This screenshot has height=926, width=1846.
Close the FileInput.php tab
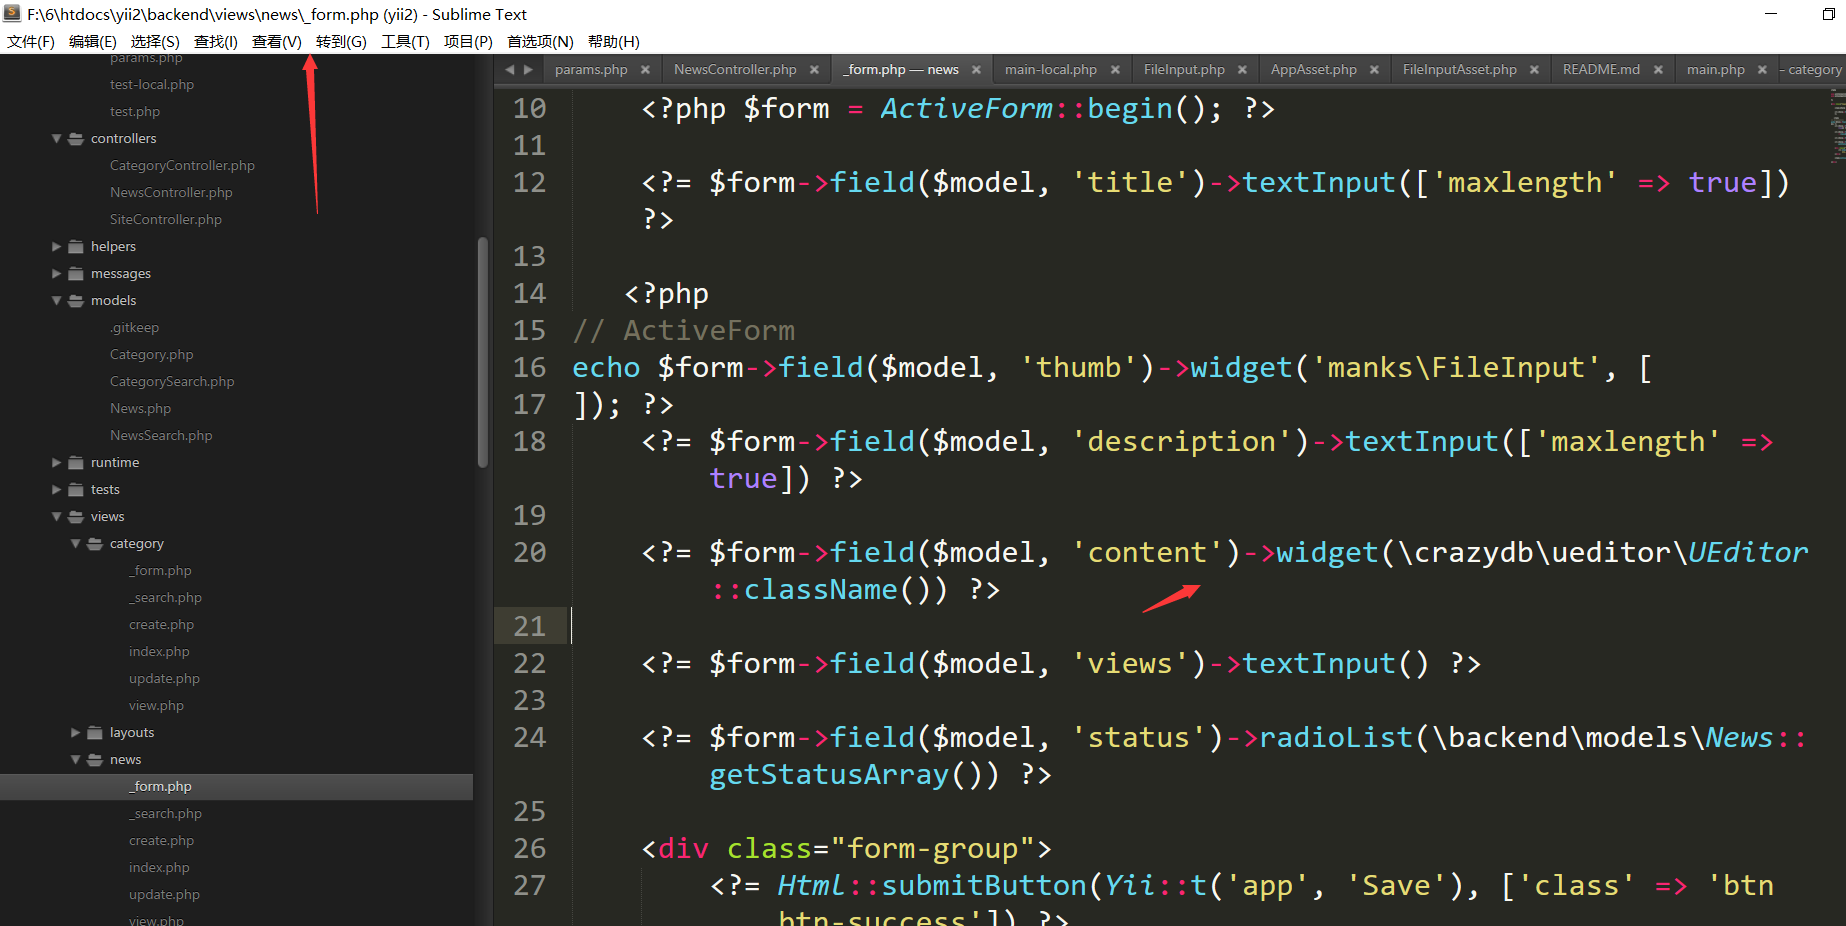[x=1242, y=70]
